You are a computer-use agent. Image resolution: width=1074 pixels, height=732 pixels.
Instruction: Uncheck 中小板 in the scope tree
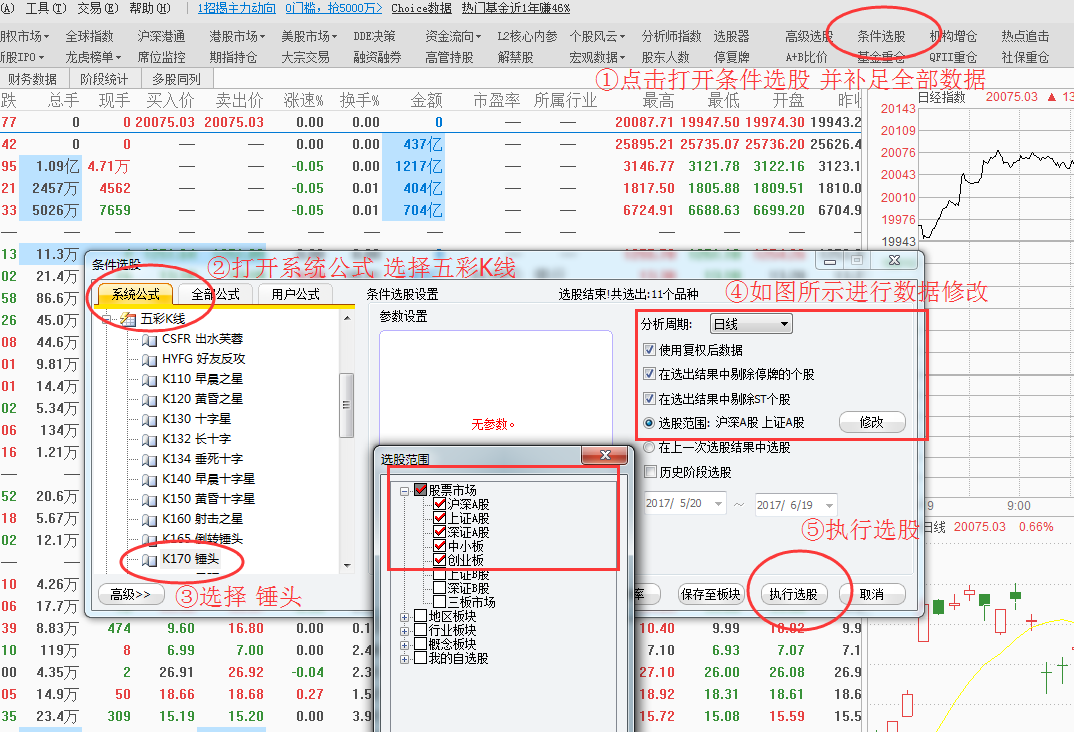tap(440, 546)
